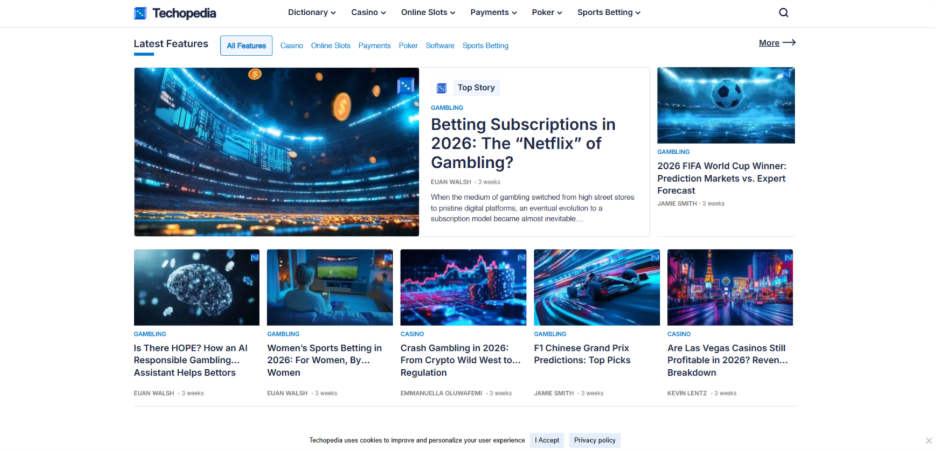Open the Online Slots dropdown
936x451 pixels.
(428, 13)
